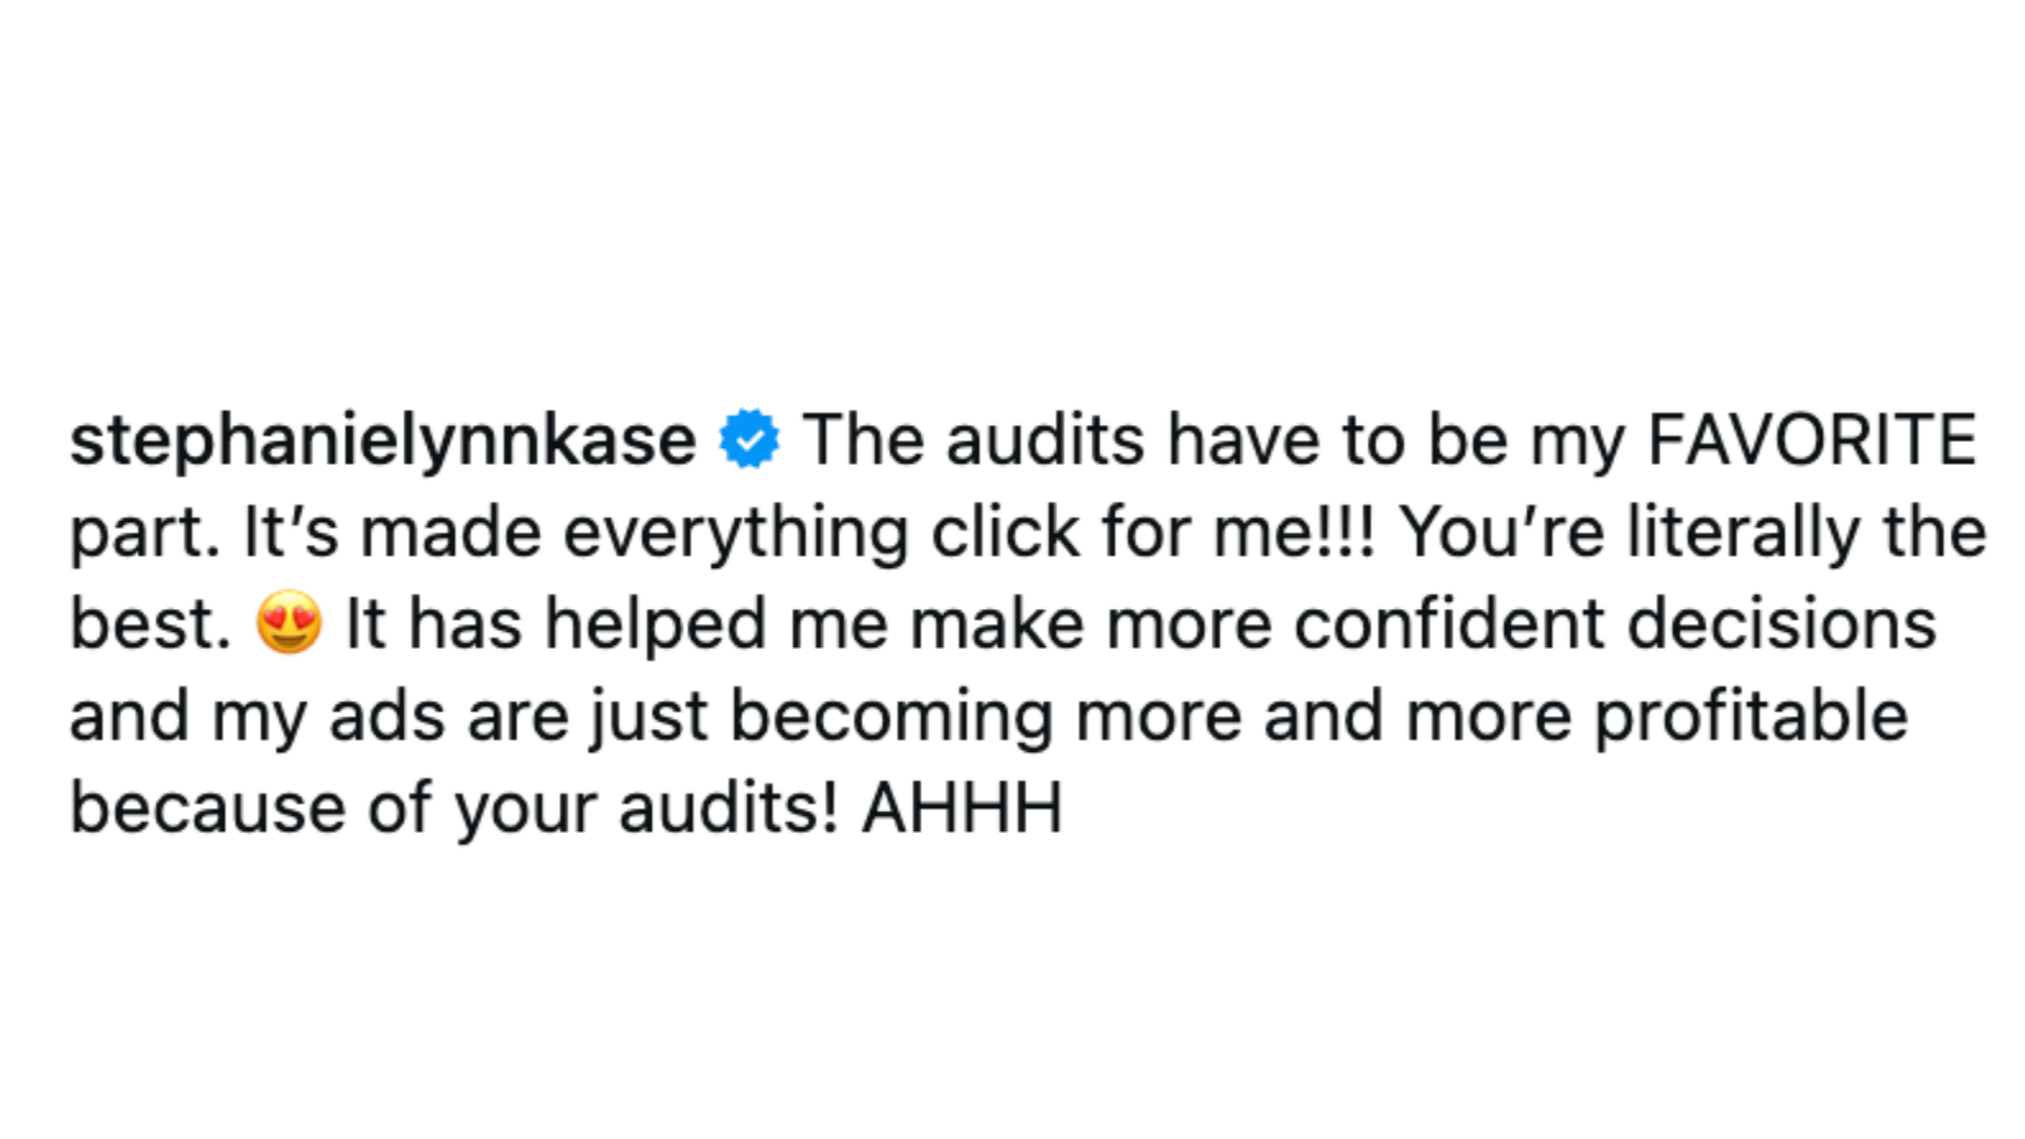Click the word The after the badge

click(x=863, y=439)
